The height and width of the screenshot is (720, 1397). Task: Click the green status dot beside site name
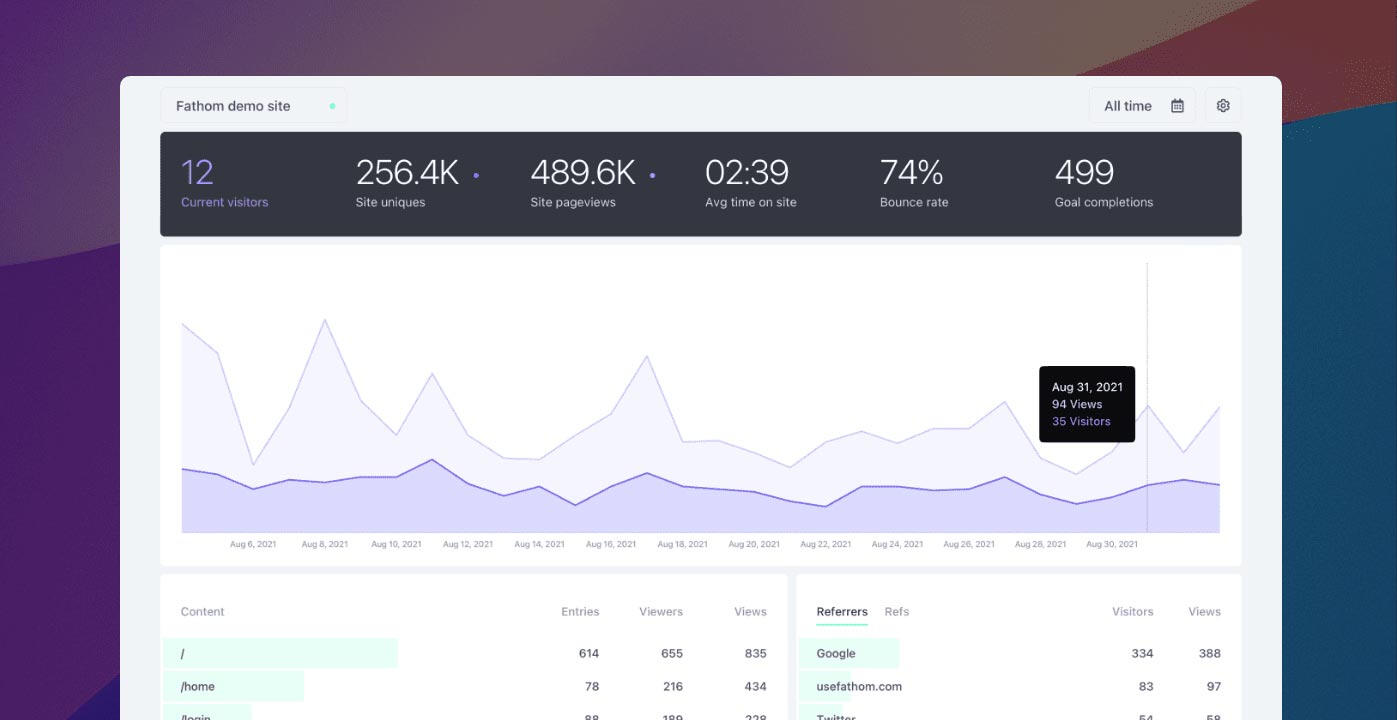point(332,106)
